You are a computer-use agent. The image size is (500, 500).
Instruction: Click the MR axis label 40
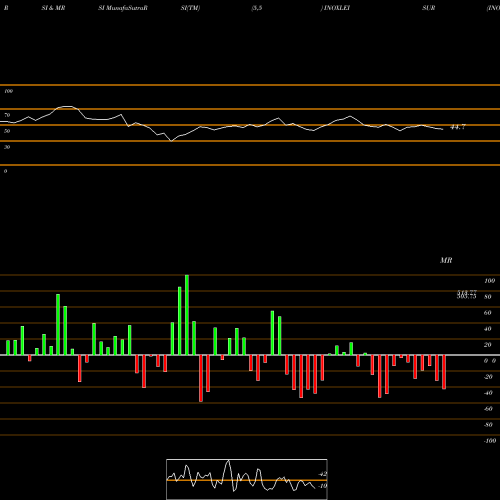tap(488, 329)
